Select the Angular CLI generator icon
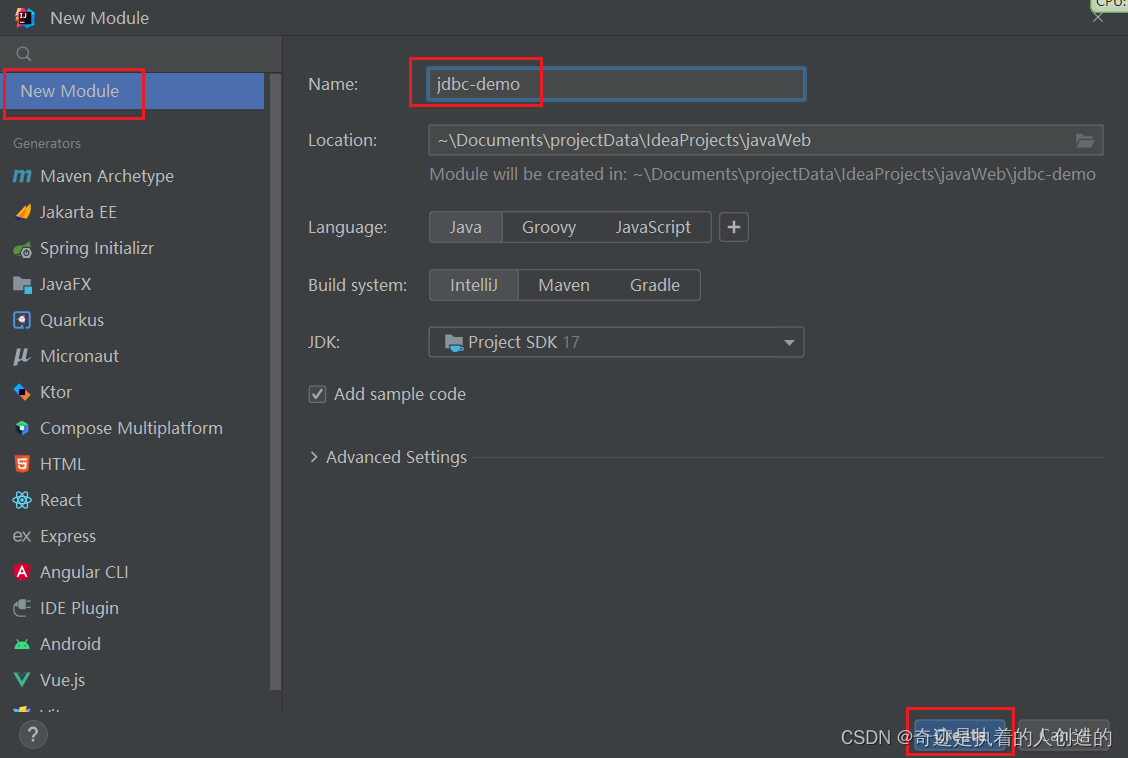This screenshot has width=1128, height=758. click(22, 572)
